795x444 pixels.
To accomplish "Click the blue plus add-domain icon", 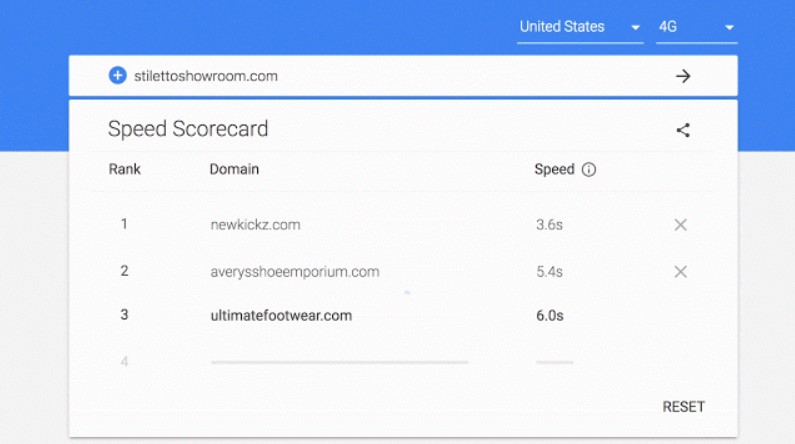I will pyautogui.click(x=117, y=76).
